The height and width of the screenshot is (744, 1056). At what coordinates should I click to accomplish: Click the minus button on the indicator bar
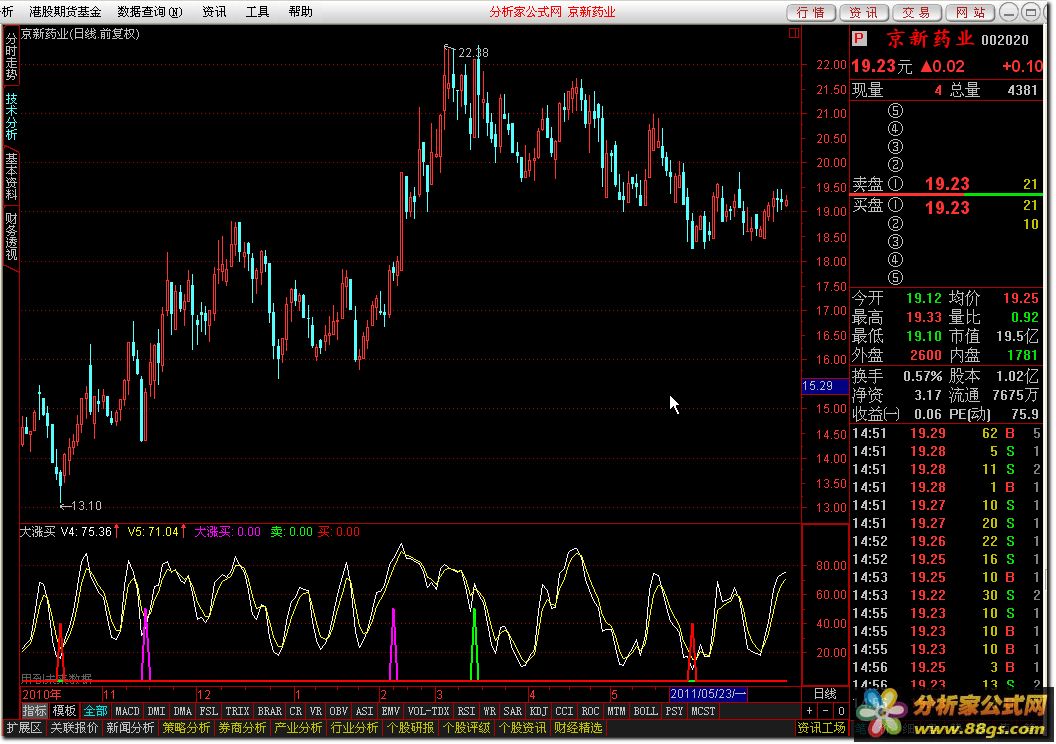click(826, 711)
